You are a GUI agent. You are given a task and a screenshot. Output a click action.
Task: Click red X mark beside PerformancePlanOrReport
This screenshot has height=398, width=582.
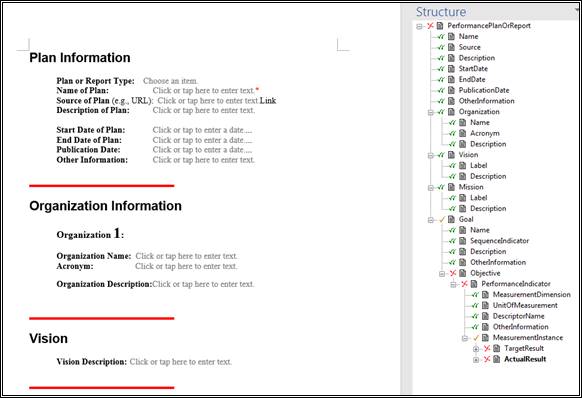coord(430,26)
